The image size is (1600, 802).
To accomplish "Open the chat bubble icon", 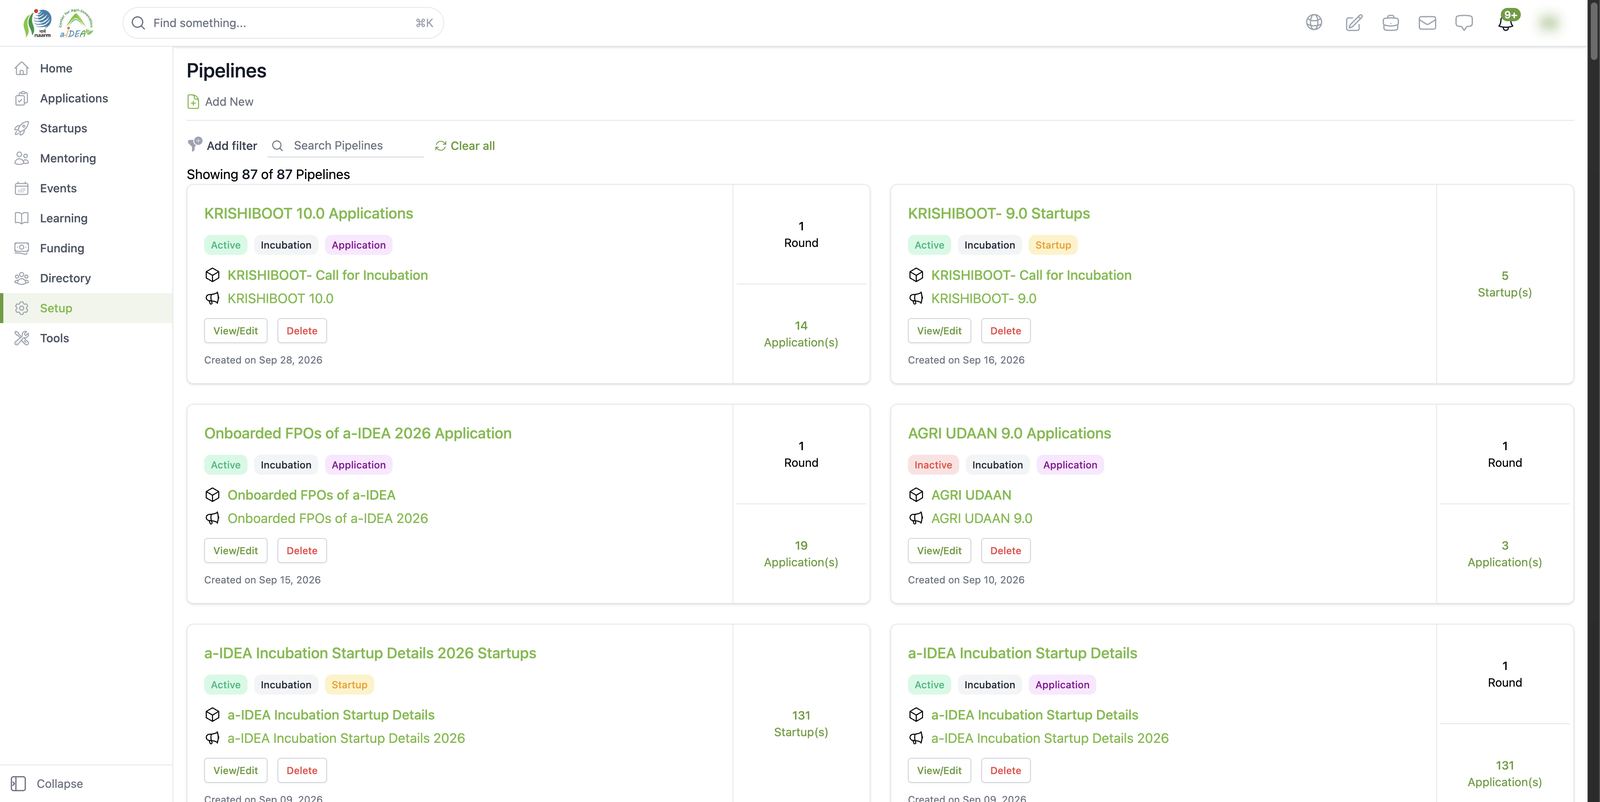I will tap(1464, 22).
